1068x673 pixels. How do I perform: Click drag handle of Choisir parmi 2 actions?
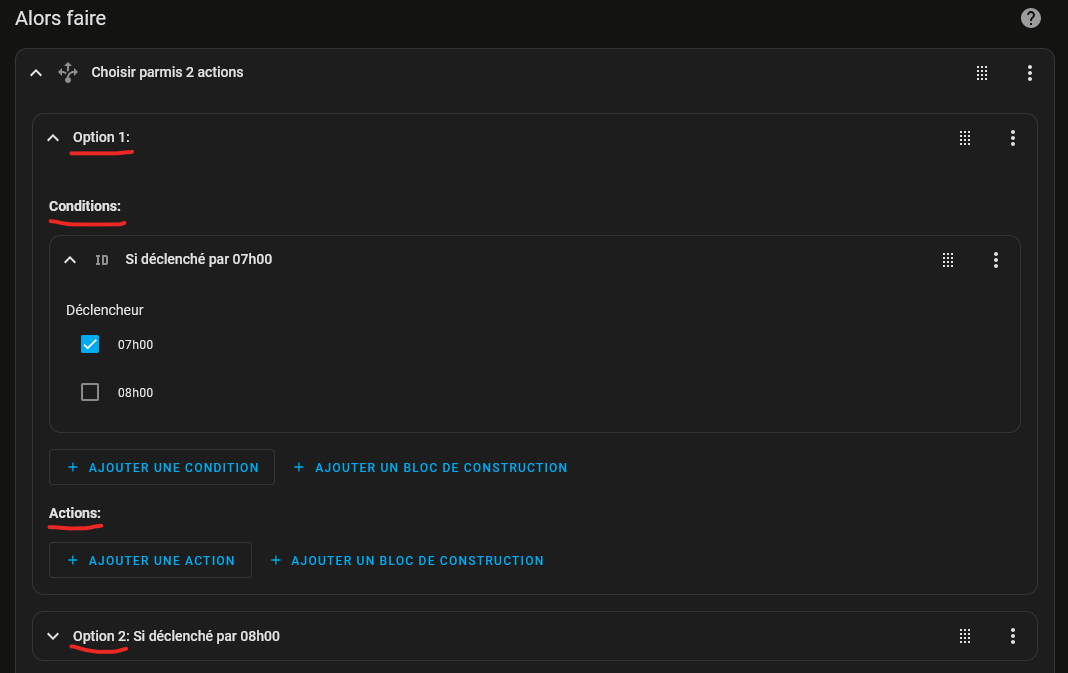(982, 73)
